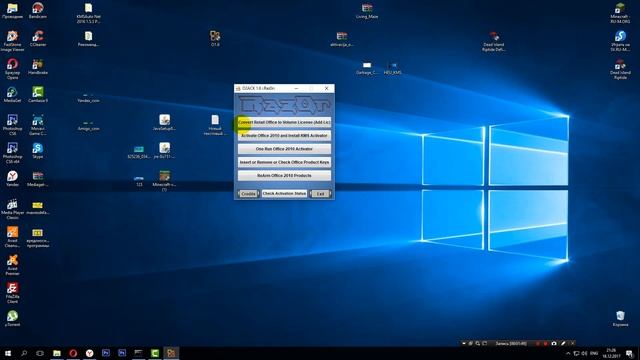This screenshot has width=640, height=360.
Task: Click Rearm Office 2010 Products button
Action: pyautogui.click(x=284, y=176)
